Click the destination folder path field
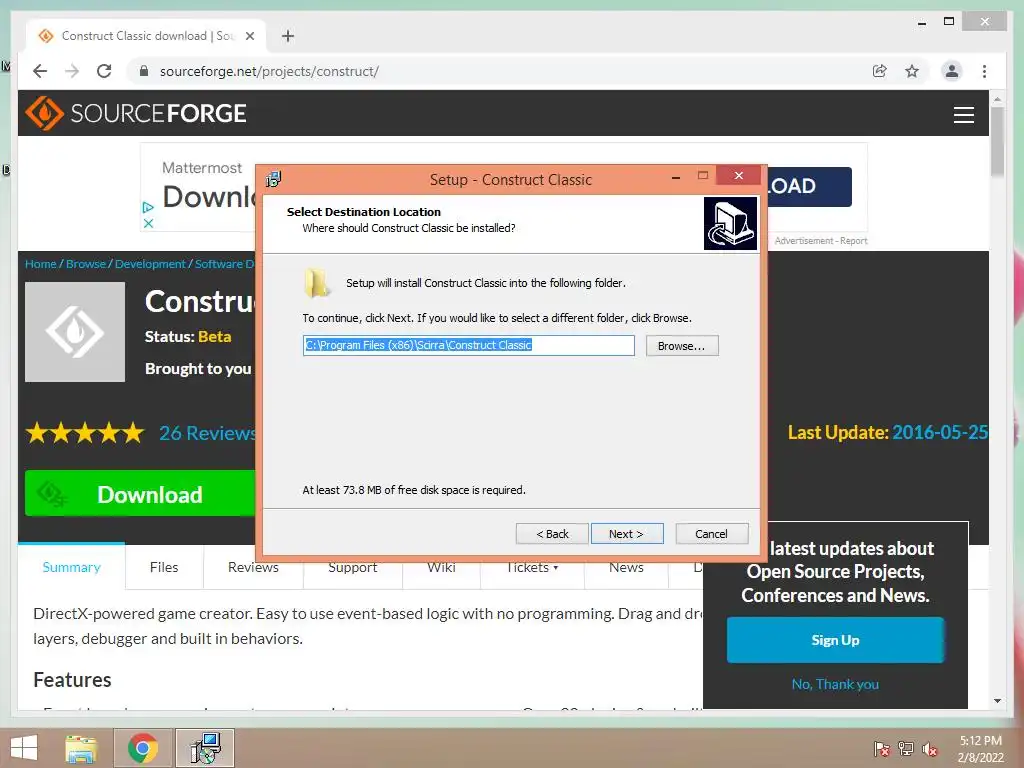Image resolution: width=1024 pixels, height=768 pixels. [x=468, y=345]
